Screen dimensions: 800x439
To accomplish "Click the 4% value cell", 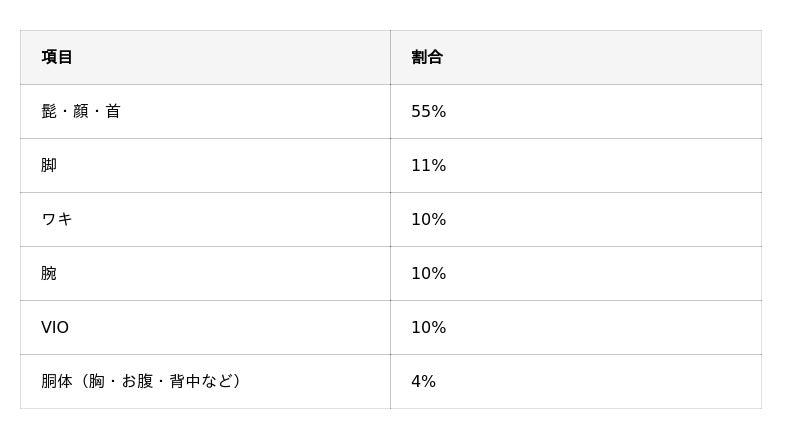I will click(423, 382).
